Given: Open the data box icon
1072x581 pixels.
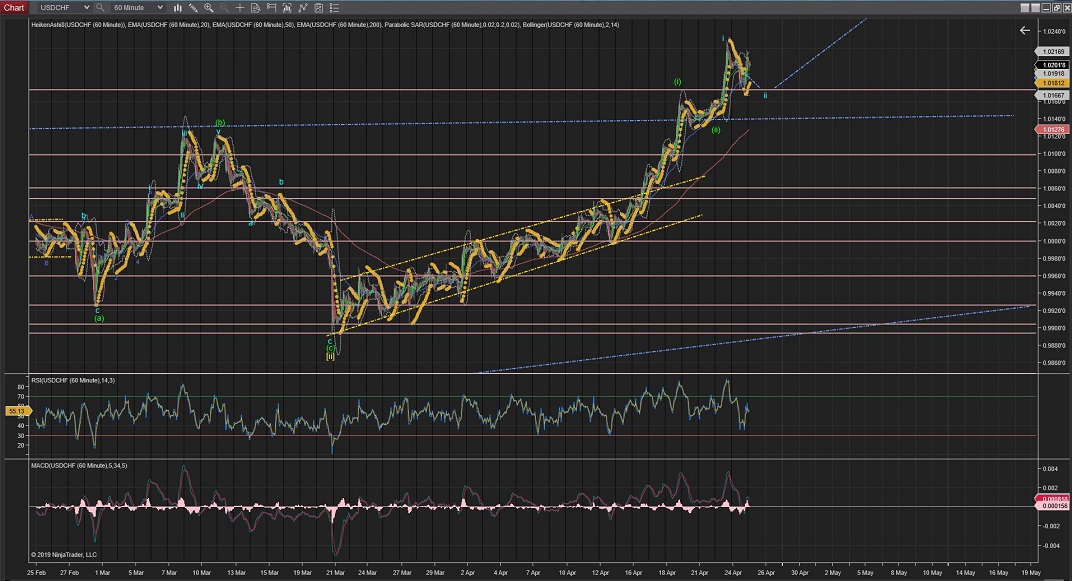Looking at the screenshot, I should pyautogui.click(x=255, y=8).
